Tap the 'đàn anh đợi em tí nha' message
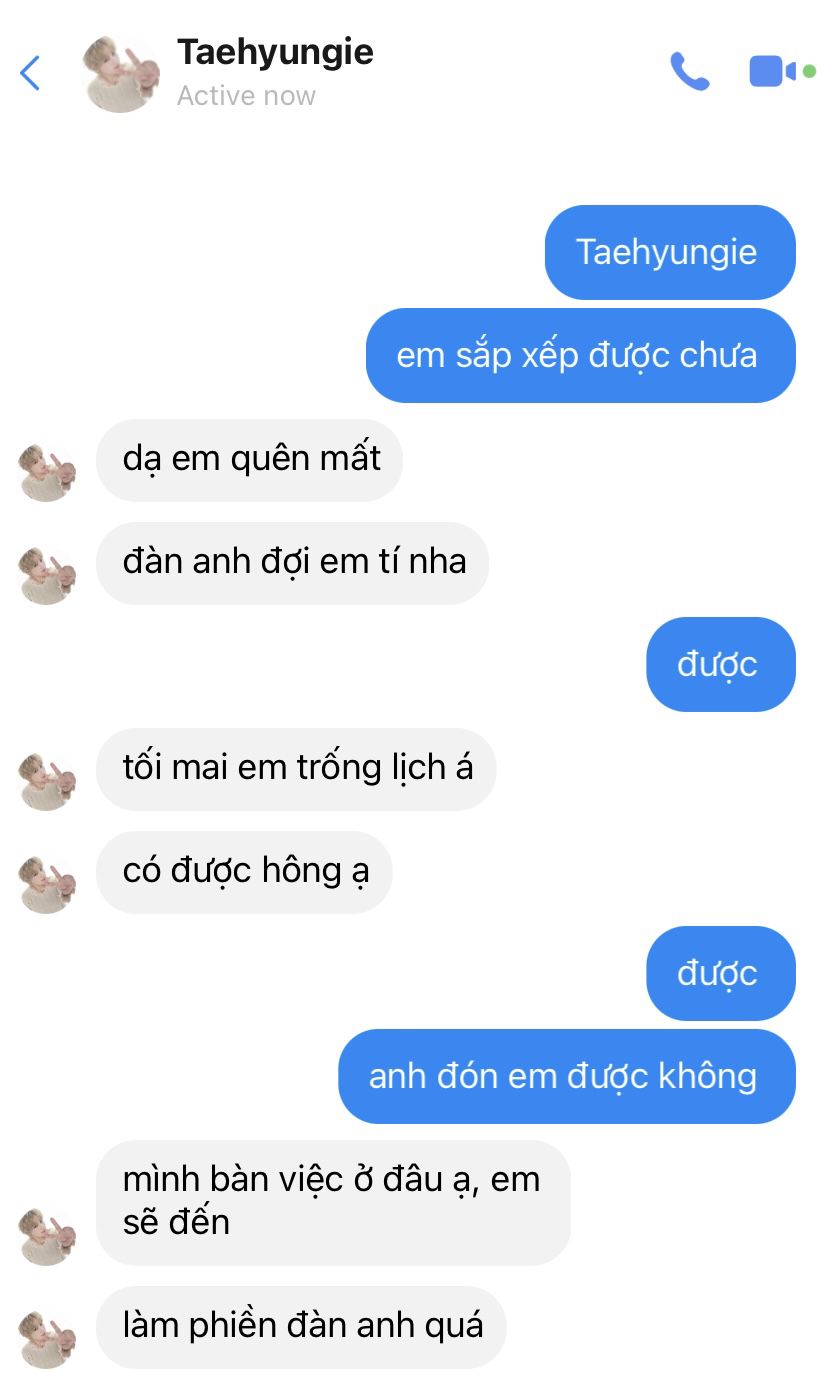Screen dimensions: 827x1373 (x=293, y=563)
